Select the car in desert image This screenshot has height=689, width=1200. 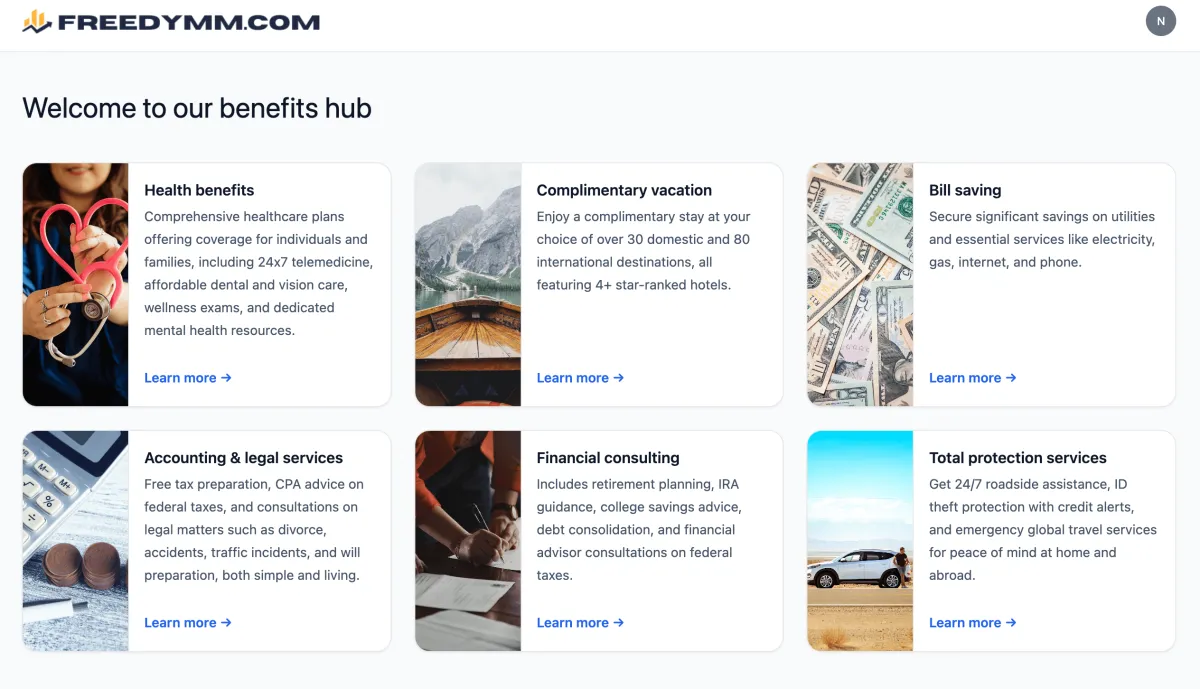point(860,541)
